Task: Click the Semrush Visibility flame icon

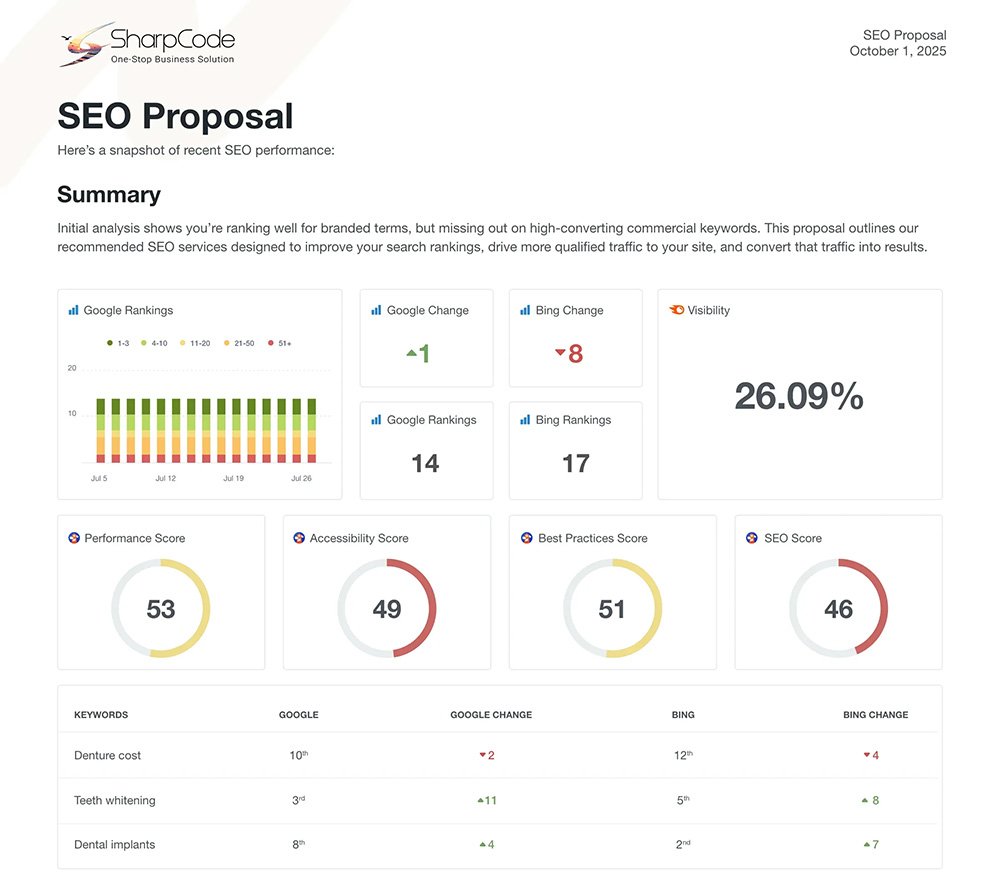Action: click(677, 311)
